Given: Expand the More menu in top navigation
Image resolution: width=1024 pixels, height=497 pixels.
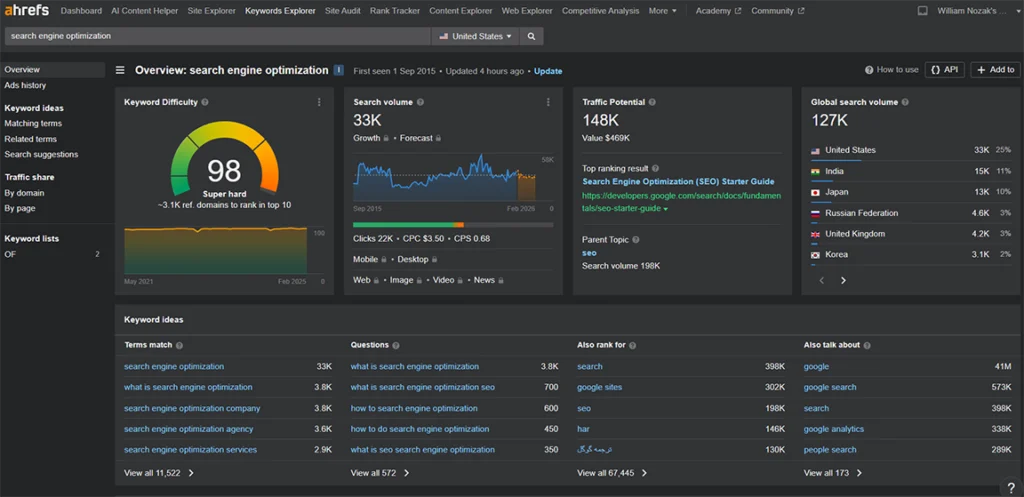Looking at the screenshot, I should [662, 11].
